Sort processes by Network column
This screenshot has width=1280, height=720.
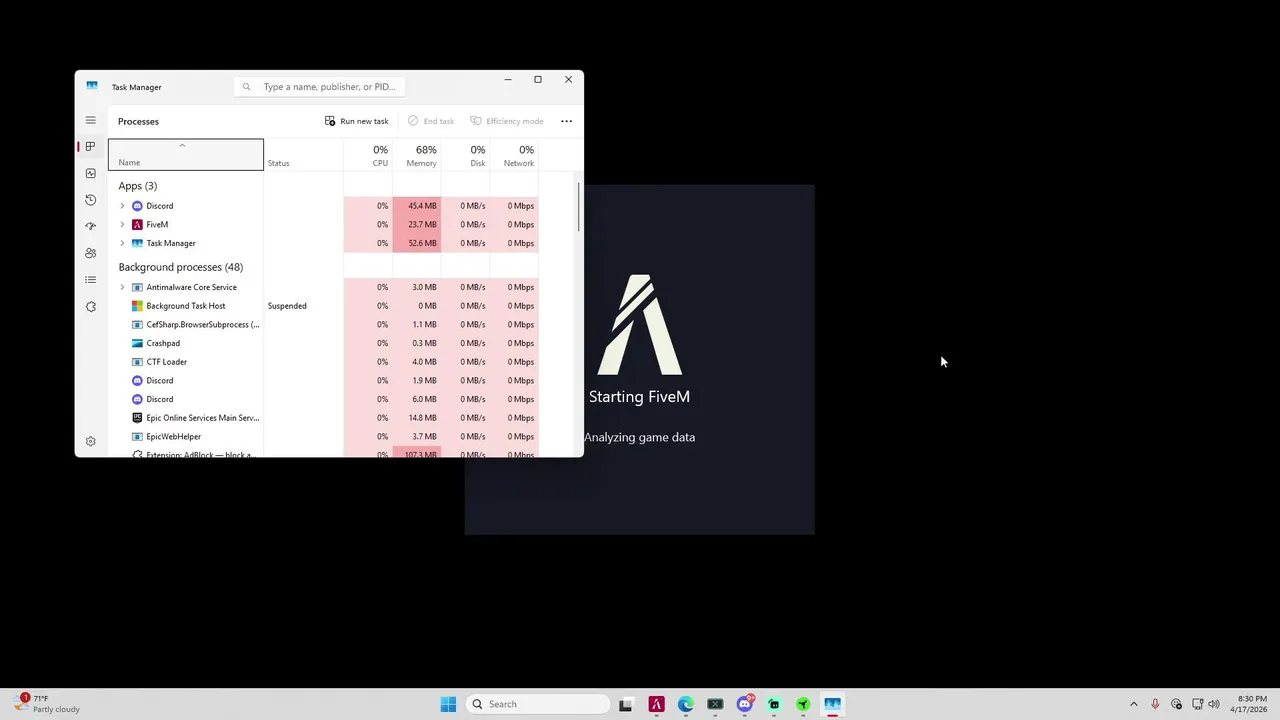pos(514,155)
